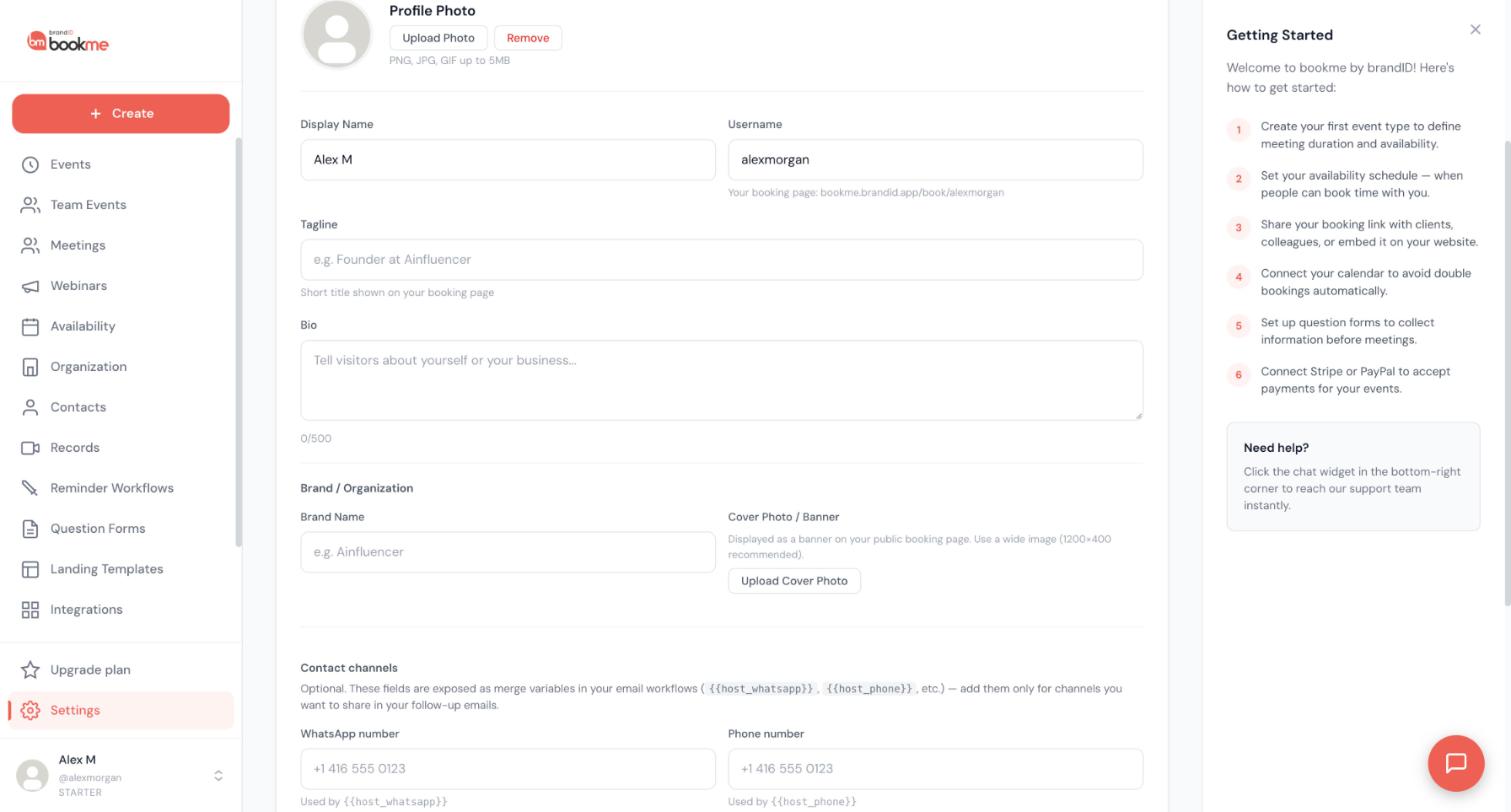Click the Brand Name field
The image size is (1511, 812).
508,552
